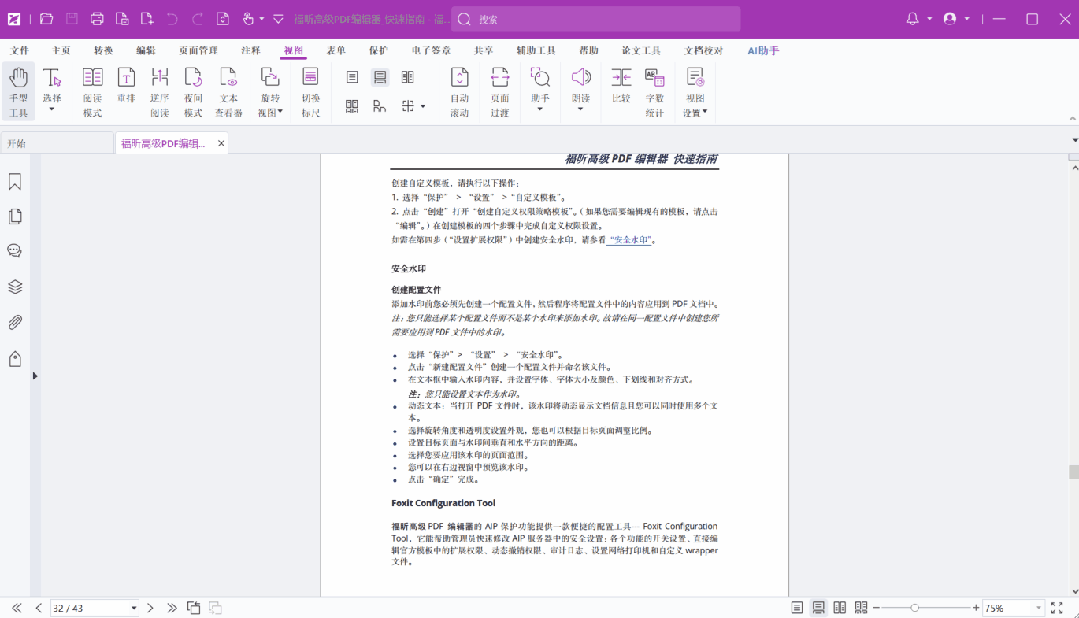
Task: Expand the split view dropdown arrow in ribbon
Action: 423,106
